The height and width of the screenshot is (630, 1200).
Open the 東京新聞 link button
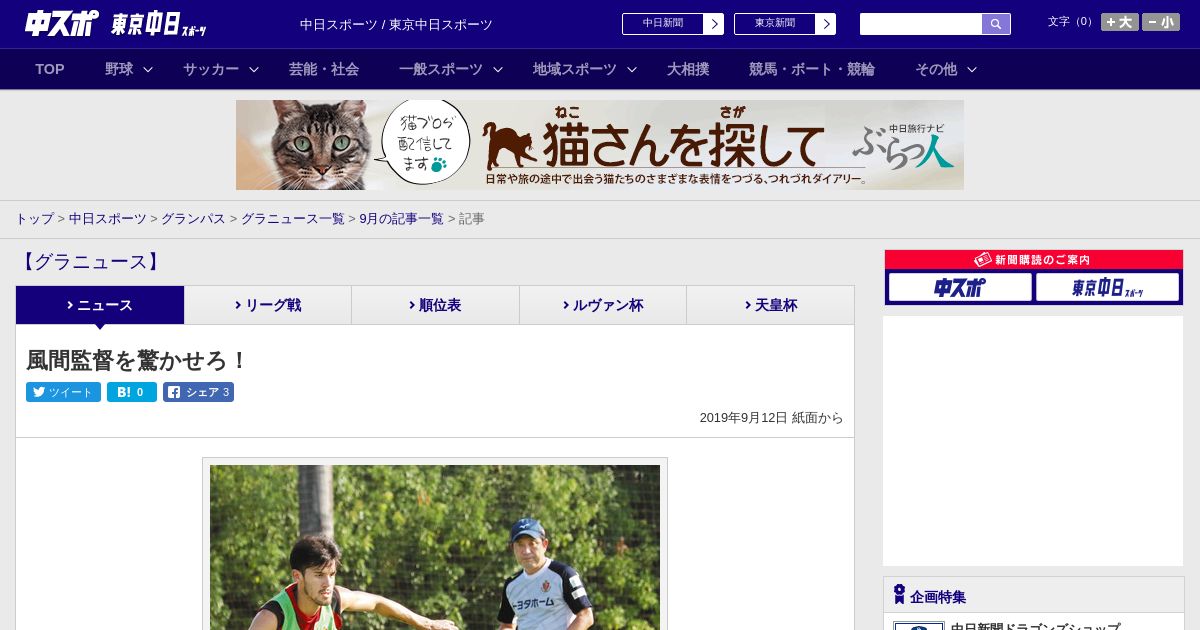tap(775, 24)
